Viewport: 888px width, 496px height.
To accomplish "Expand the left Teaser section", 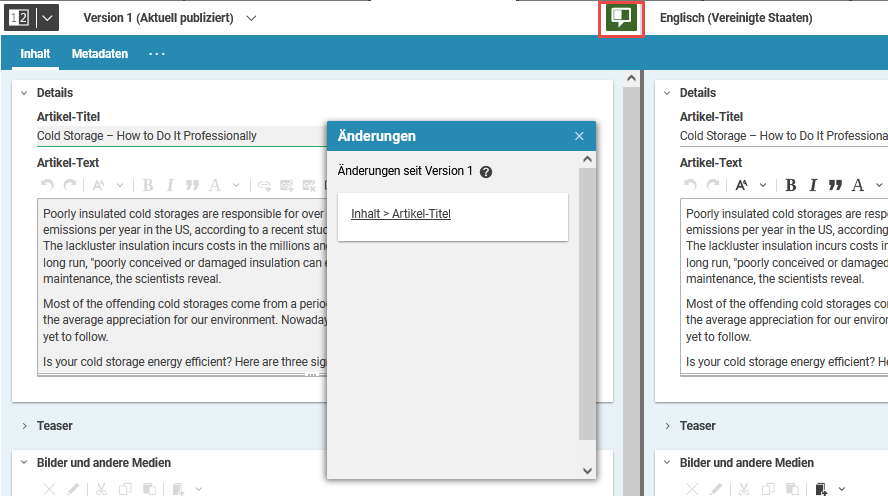I will tap(23, 426).
